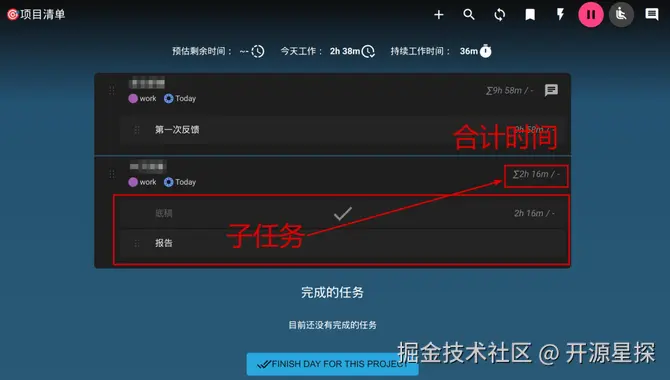Open the notes panel icon at top right

652,15
